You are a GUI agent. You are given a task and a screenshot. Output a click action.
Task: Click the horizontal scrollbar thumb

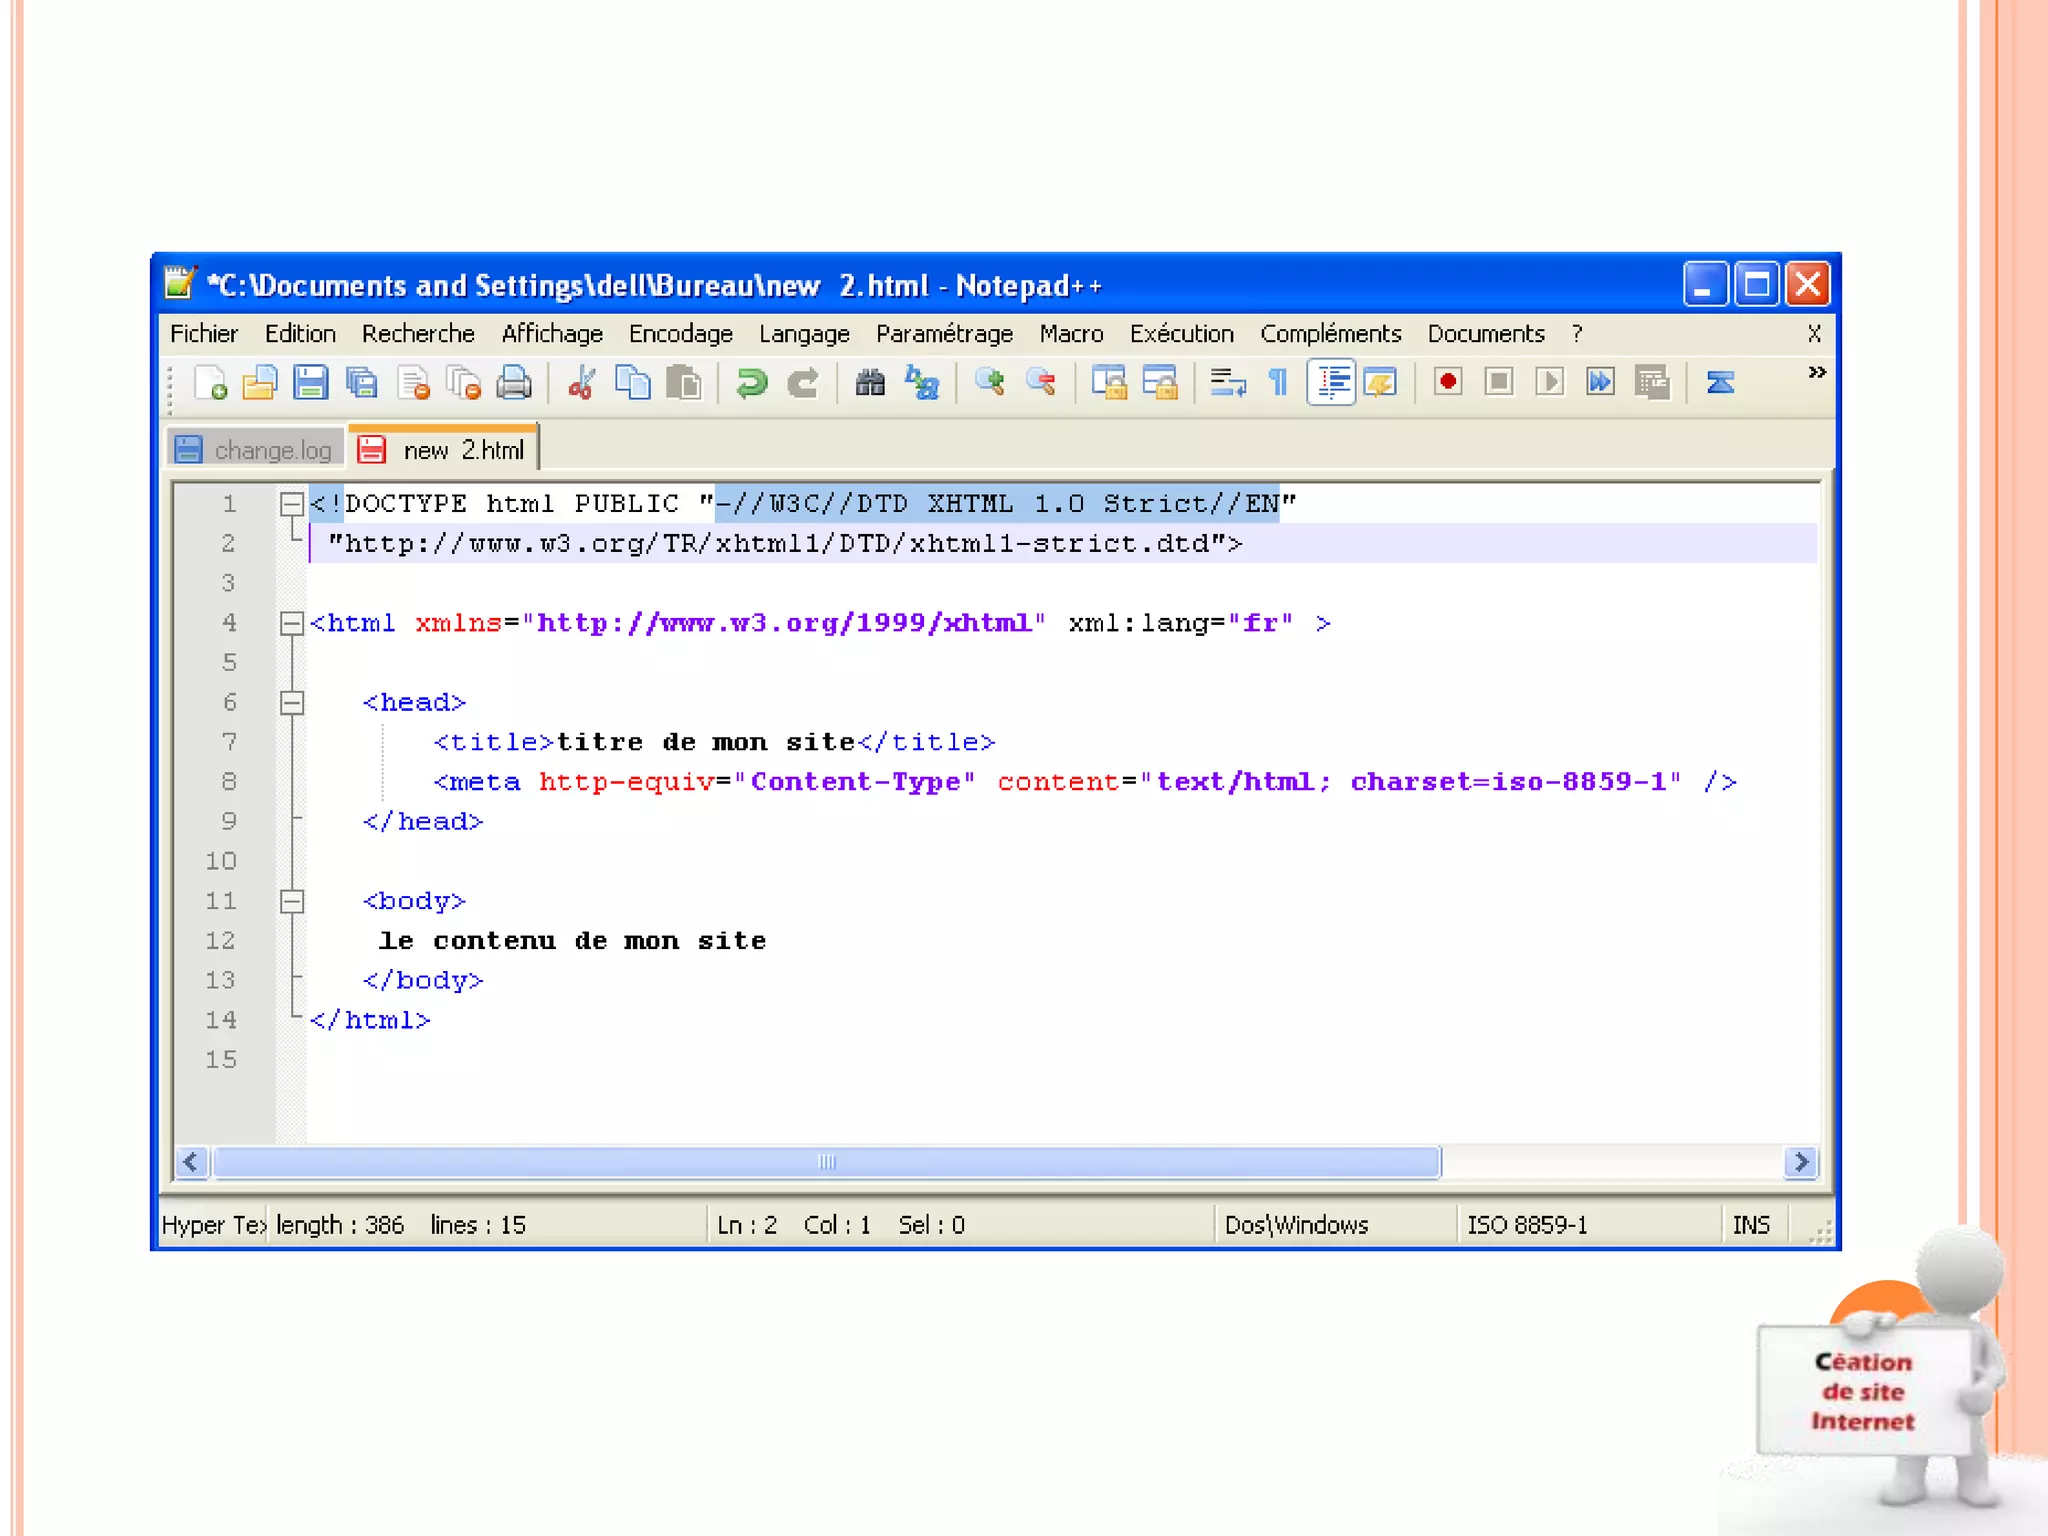click(826, 1162)
